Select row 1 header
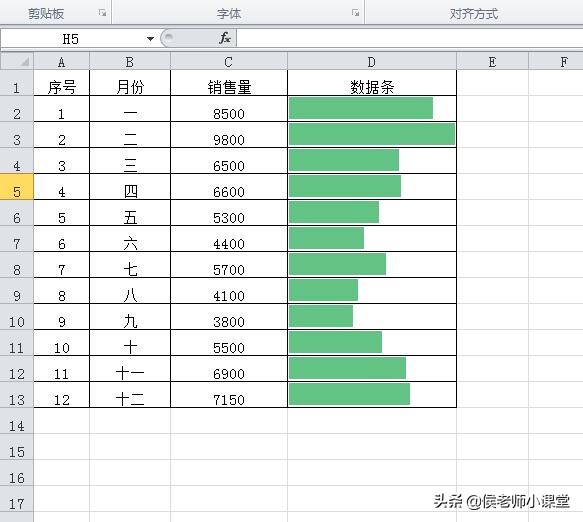The height and width of the screenshot is (522, 583). point(17,83)
